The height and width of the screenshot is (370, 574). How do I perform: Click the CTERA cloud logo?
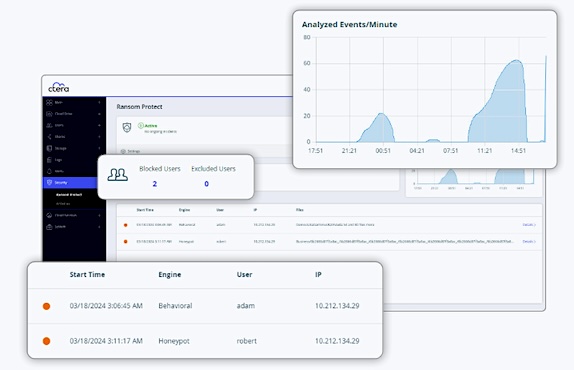[59, 87]
